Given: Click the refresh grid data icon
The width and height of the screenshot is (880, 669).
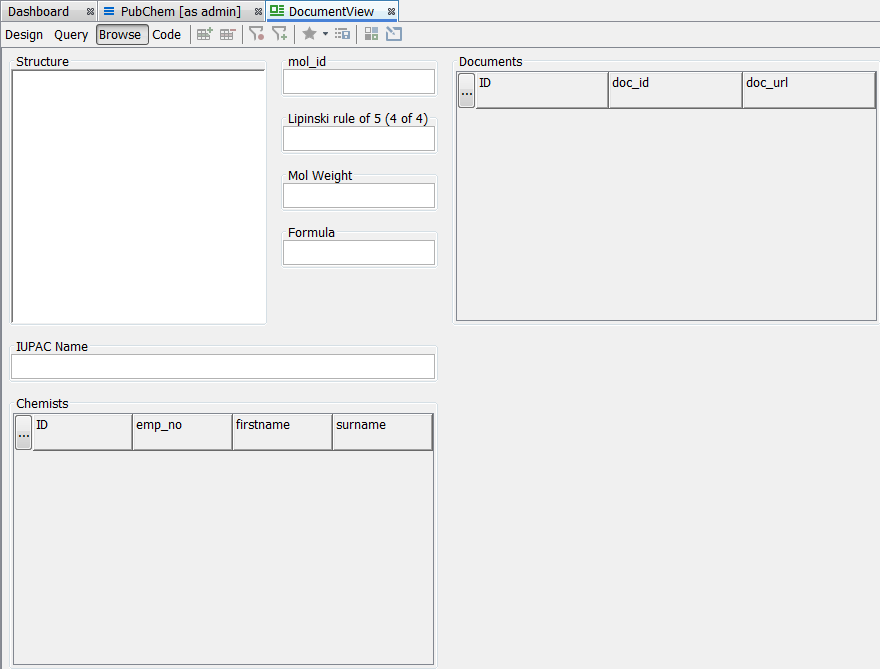Looking at the screenshot, I should [x=342, y=33].
